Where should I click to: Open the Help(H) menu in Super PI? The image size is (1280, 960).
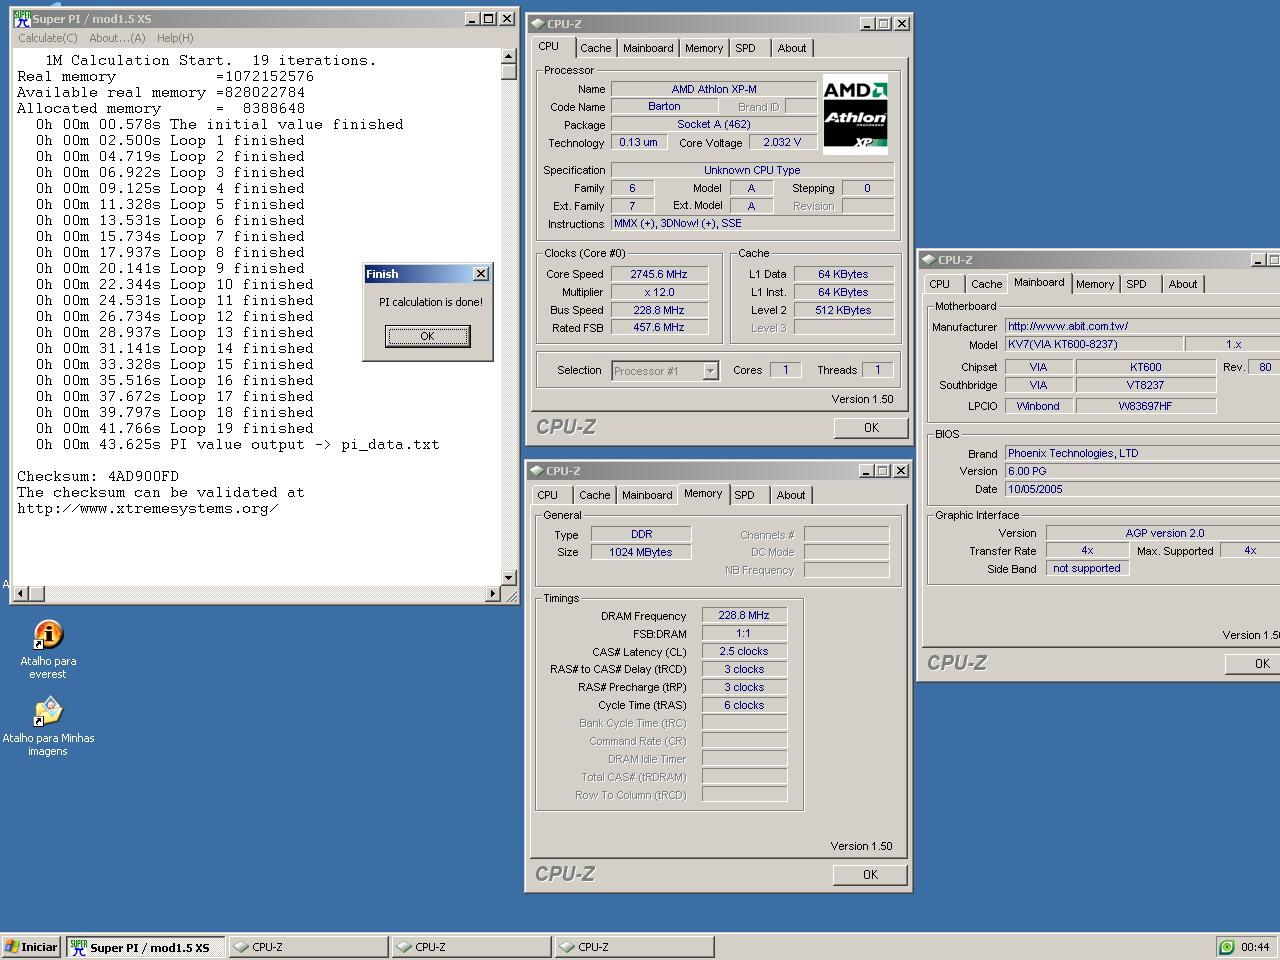[x=175, y=38]
